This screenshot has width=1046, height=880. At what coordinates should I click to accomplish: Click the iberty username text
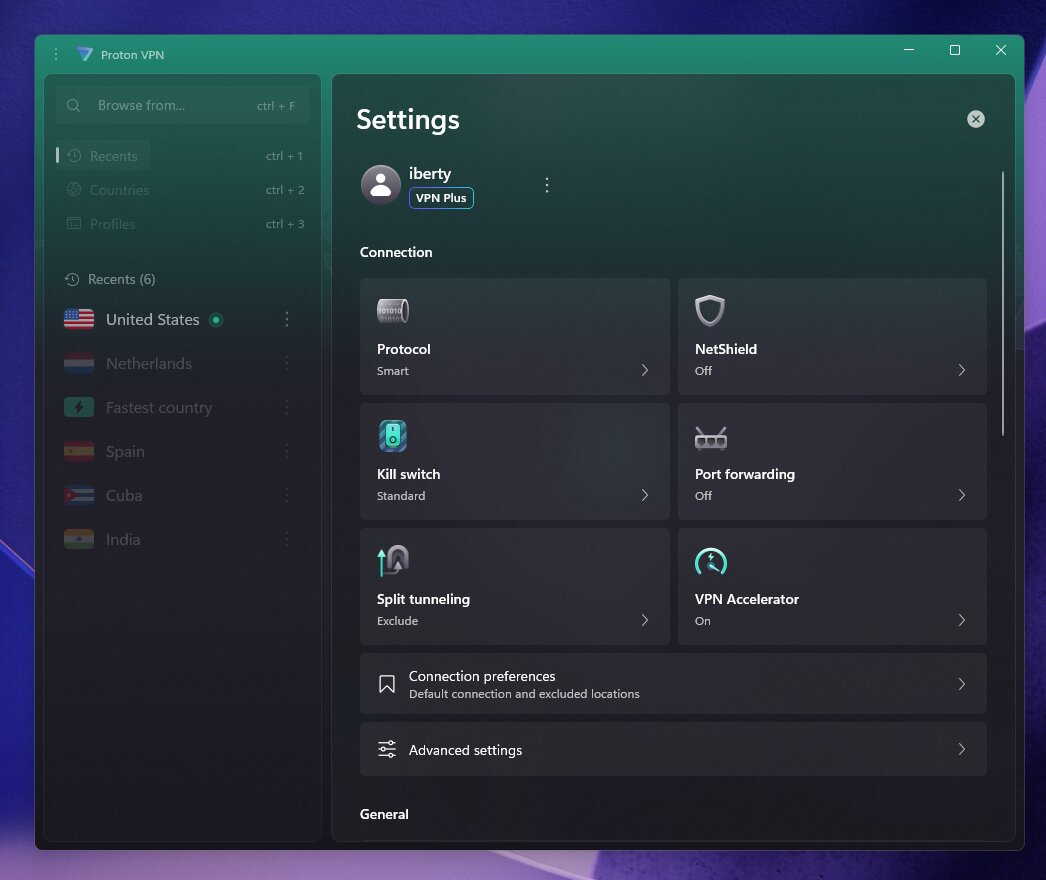(x=430, y=173)
